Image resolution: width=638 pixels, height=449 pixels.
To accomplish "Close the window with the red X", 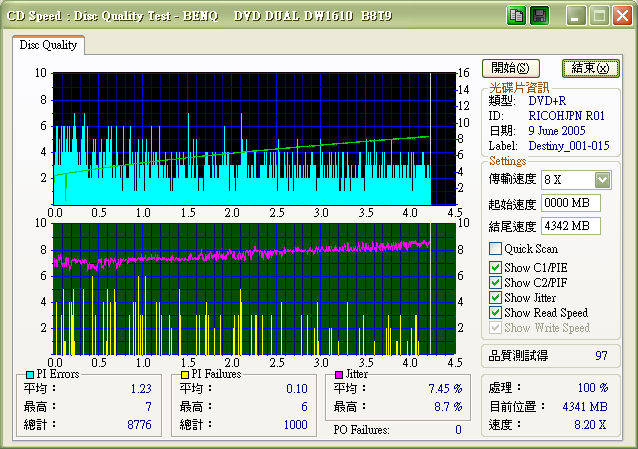I will coord(623,16).
